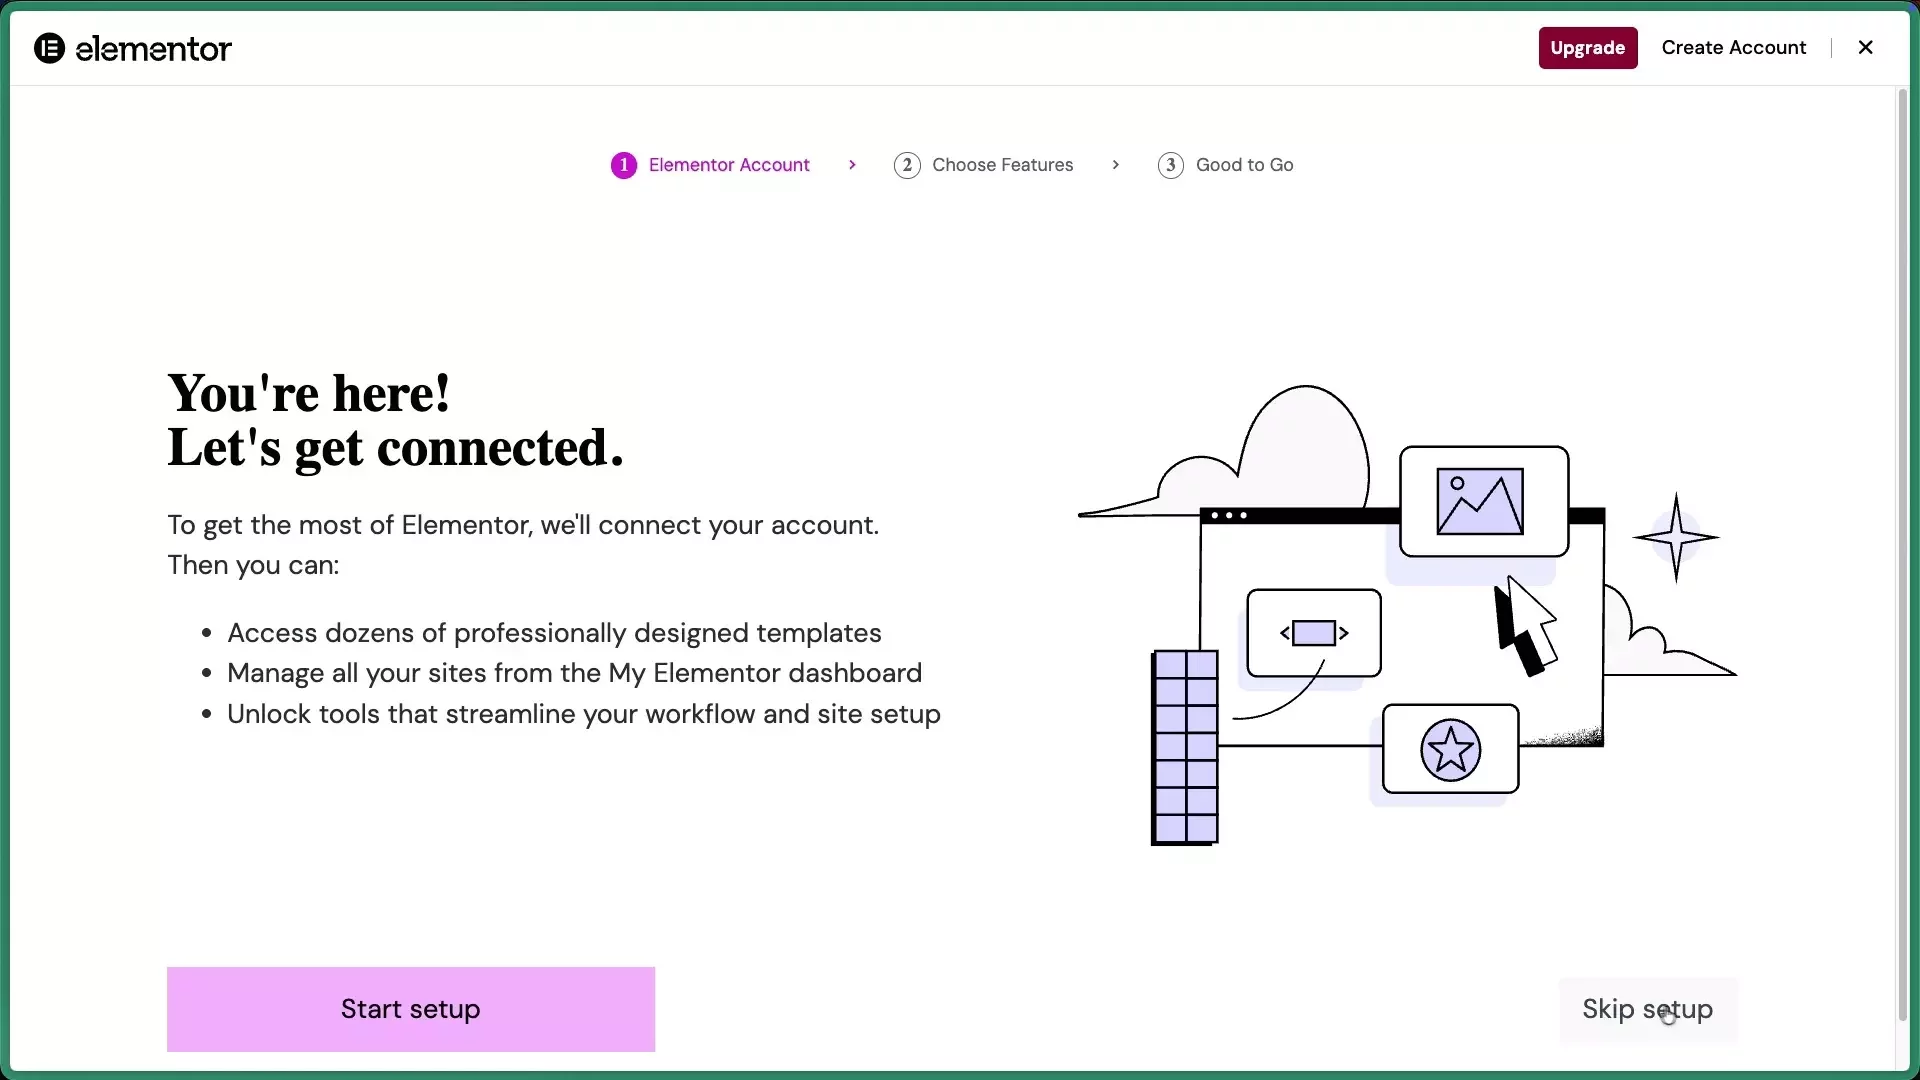Jump to the Good to Go step
Screen dimensions: 1920x1080
(x=1244, y=165)
